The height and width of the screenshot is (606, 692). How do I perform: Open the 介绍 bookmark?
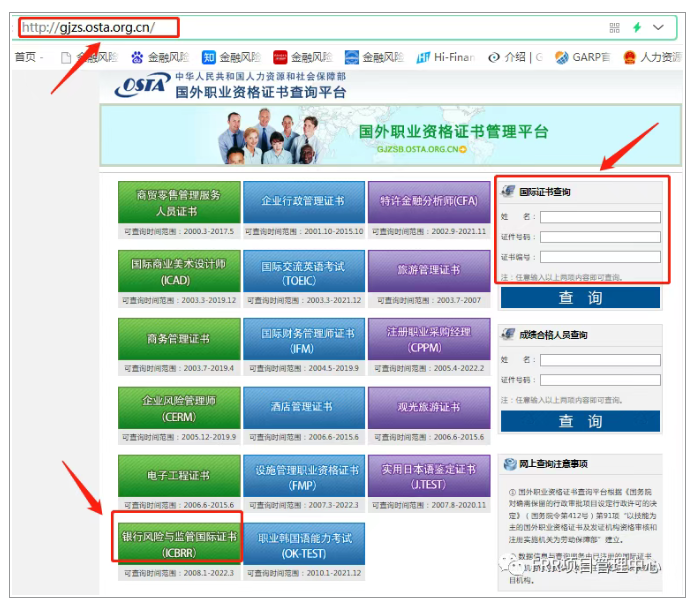[x=515, y=57]
